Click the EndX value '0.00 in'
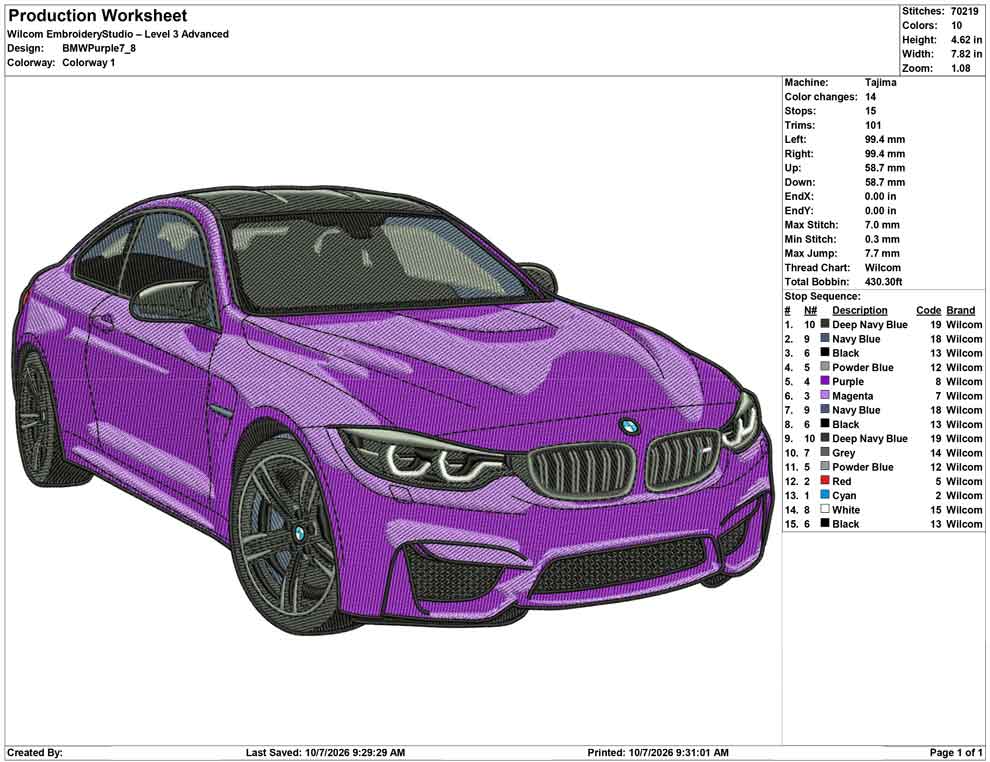The height and width of the screenshot is (762, 990). (x=880, y=196)
